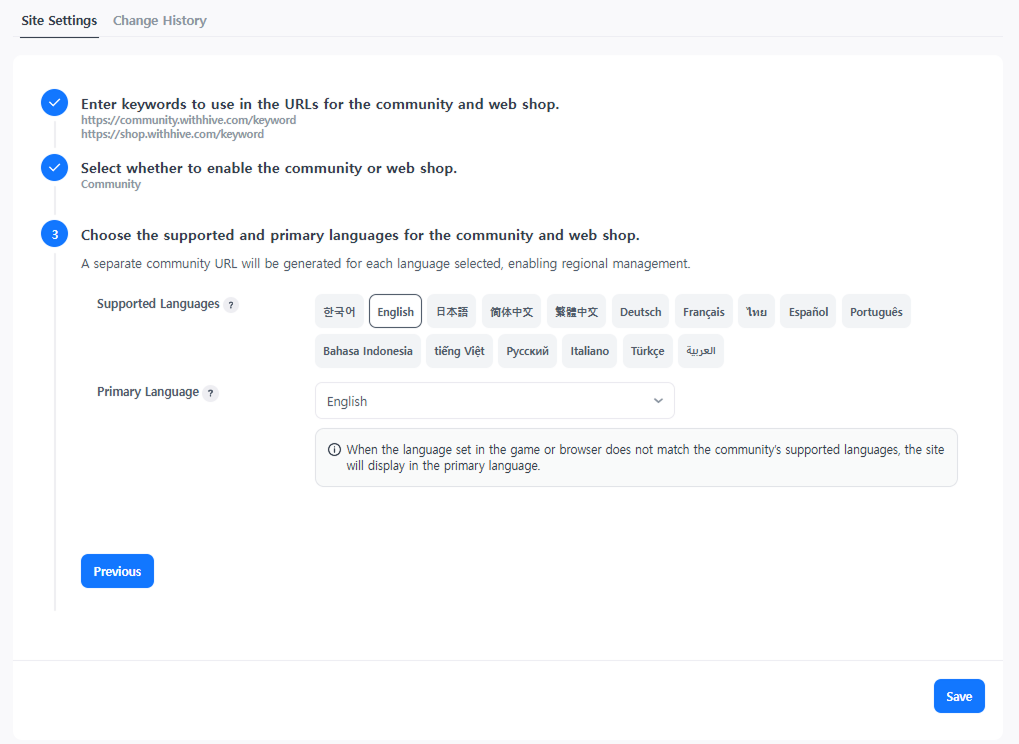Click the chevron arrow in Primary Language field

click(x=658, y=401)
